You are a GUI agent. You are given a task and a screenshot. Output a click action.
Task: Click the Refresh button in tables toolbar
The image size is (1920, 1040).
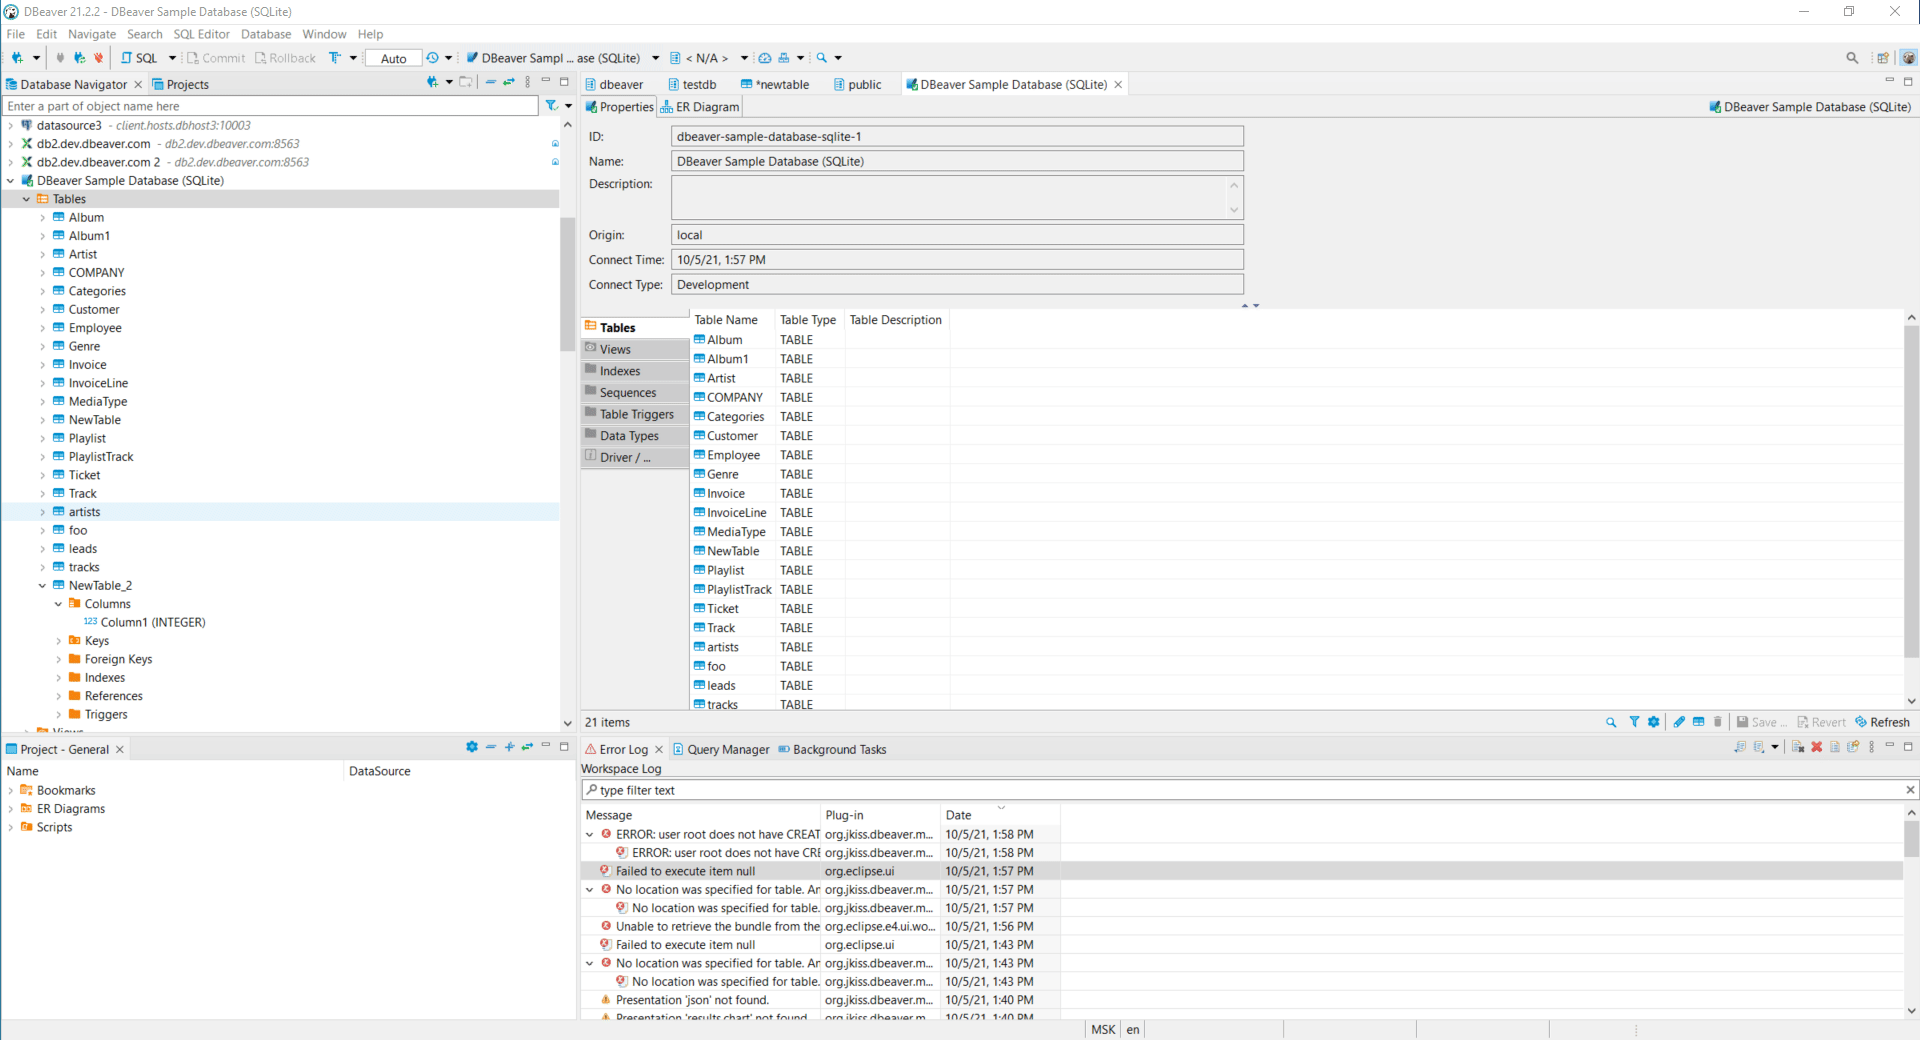(x=1882, y=722)
